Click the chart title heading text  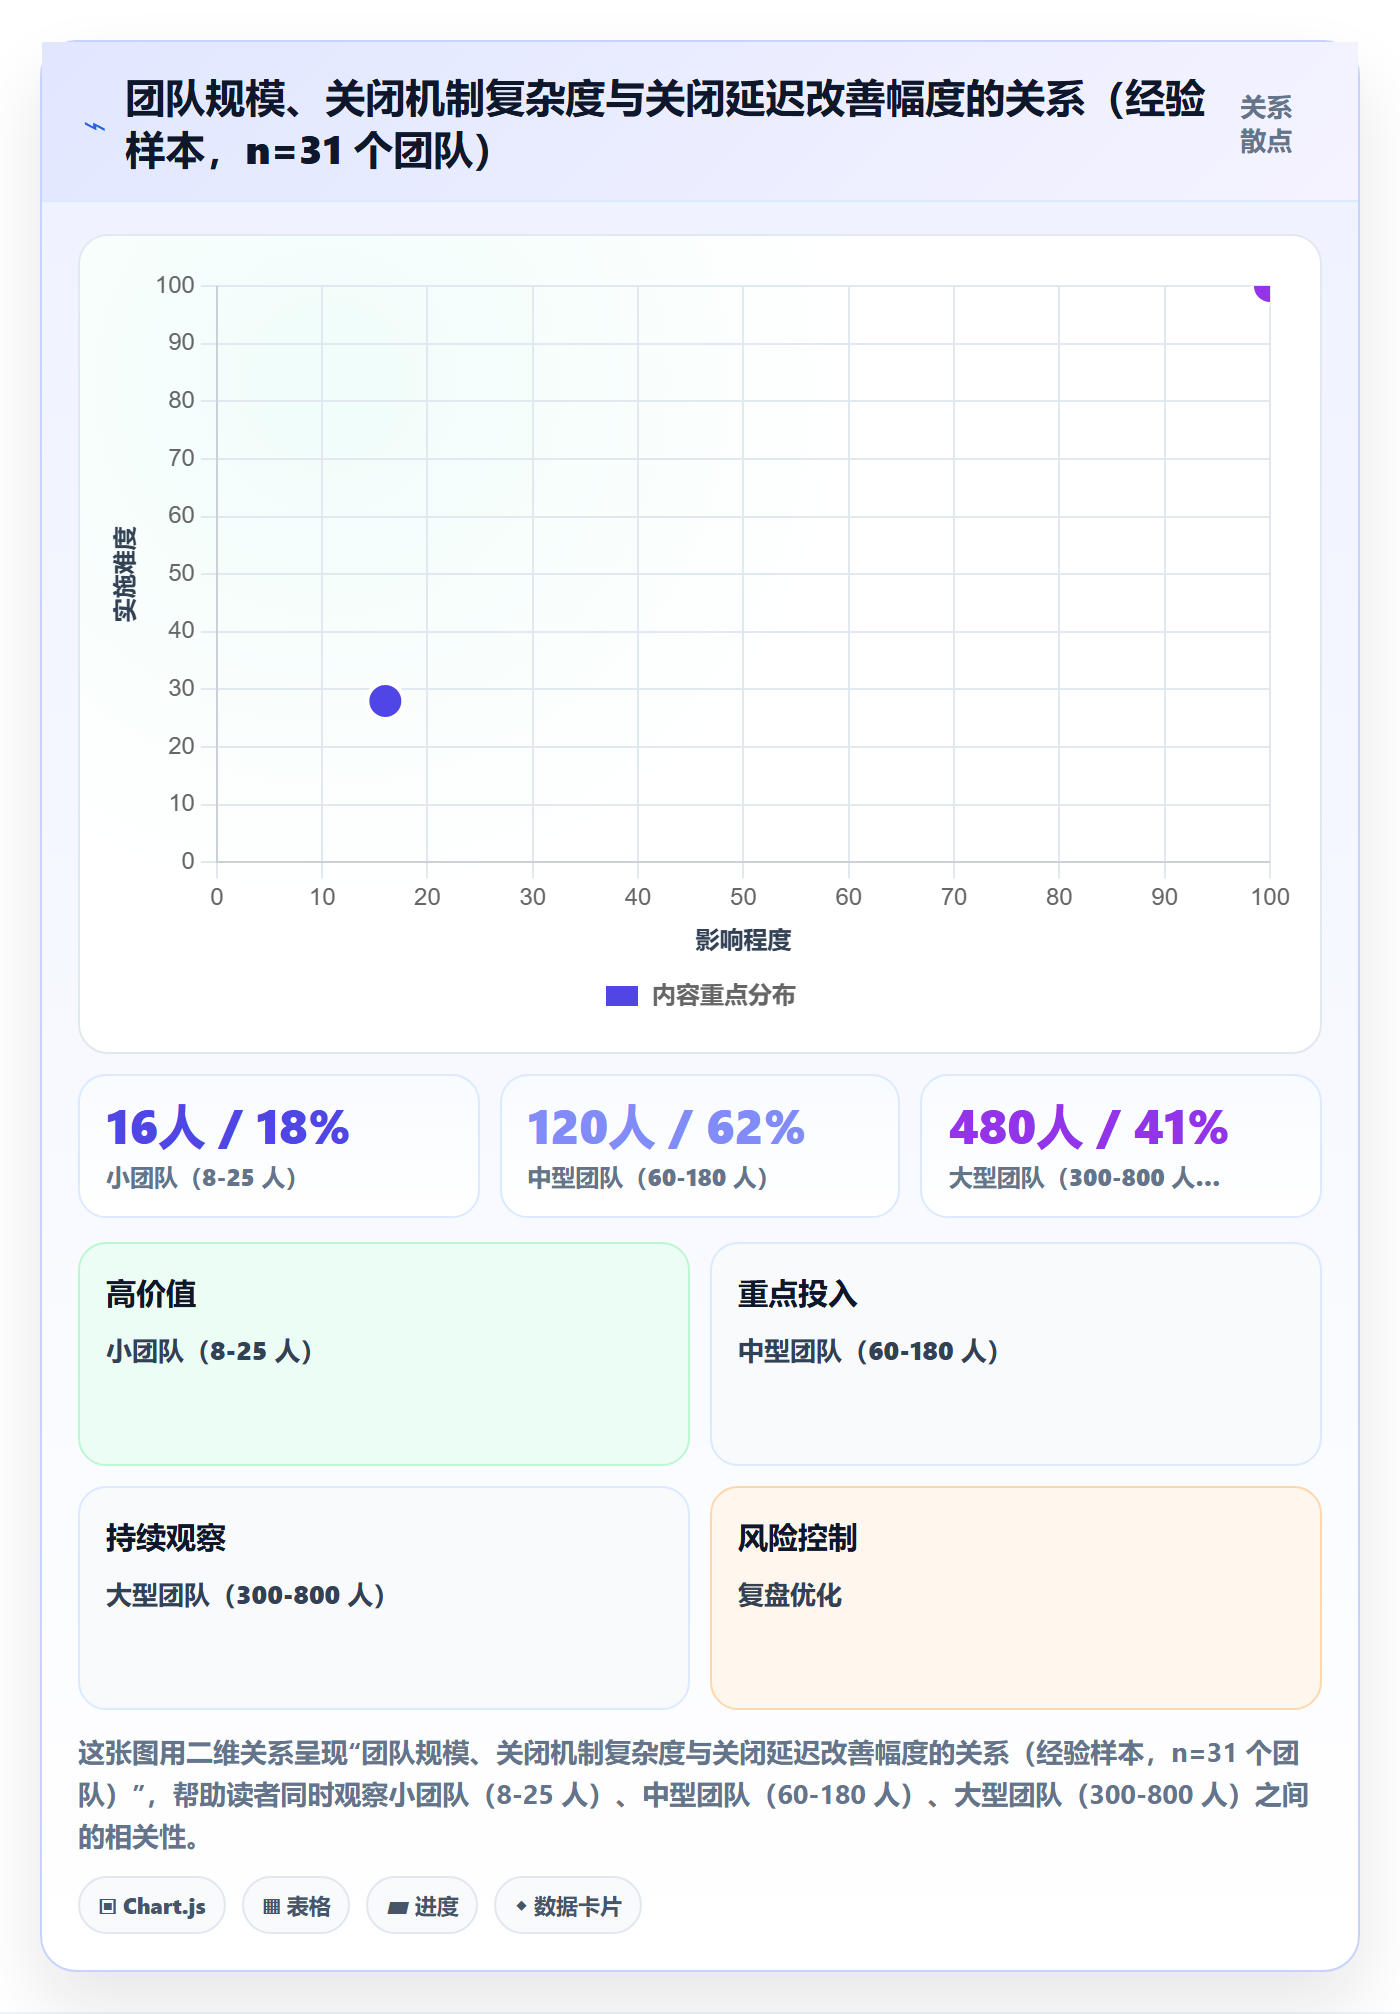pos(666,125)
